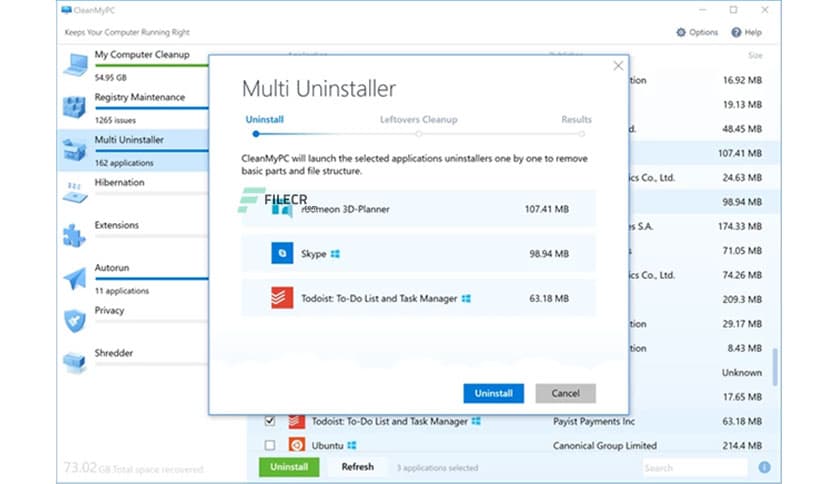Check the Ubuntu checkbox in app list
This screenshot has height=484, width=836.
coord(270,445)
